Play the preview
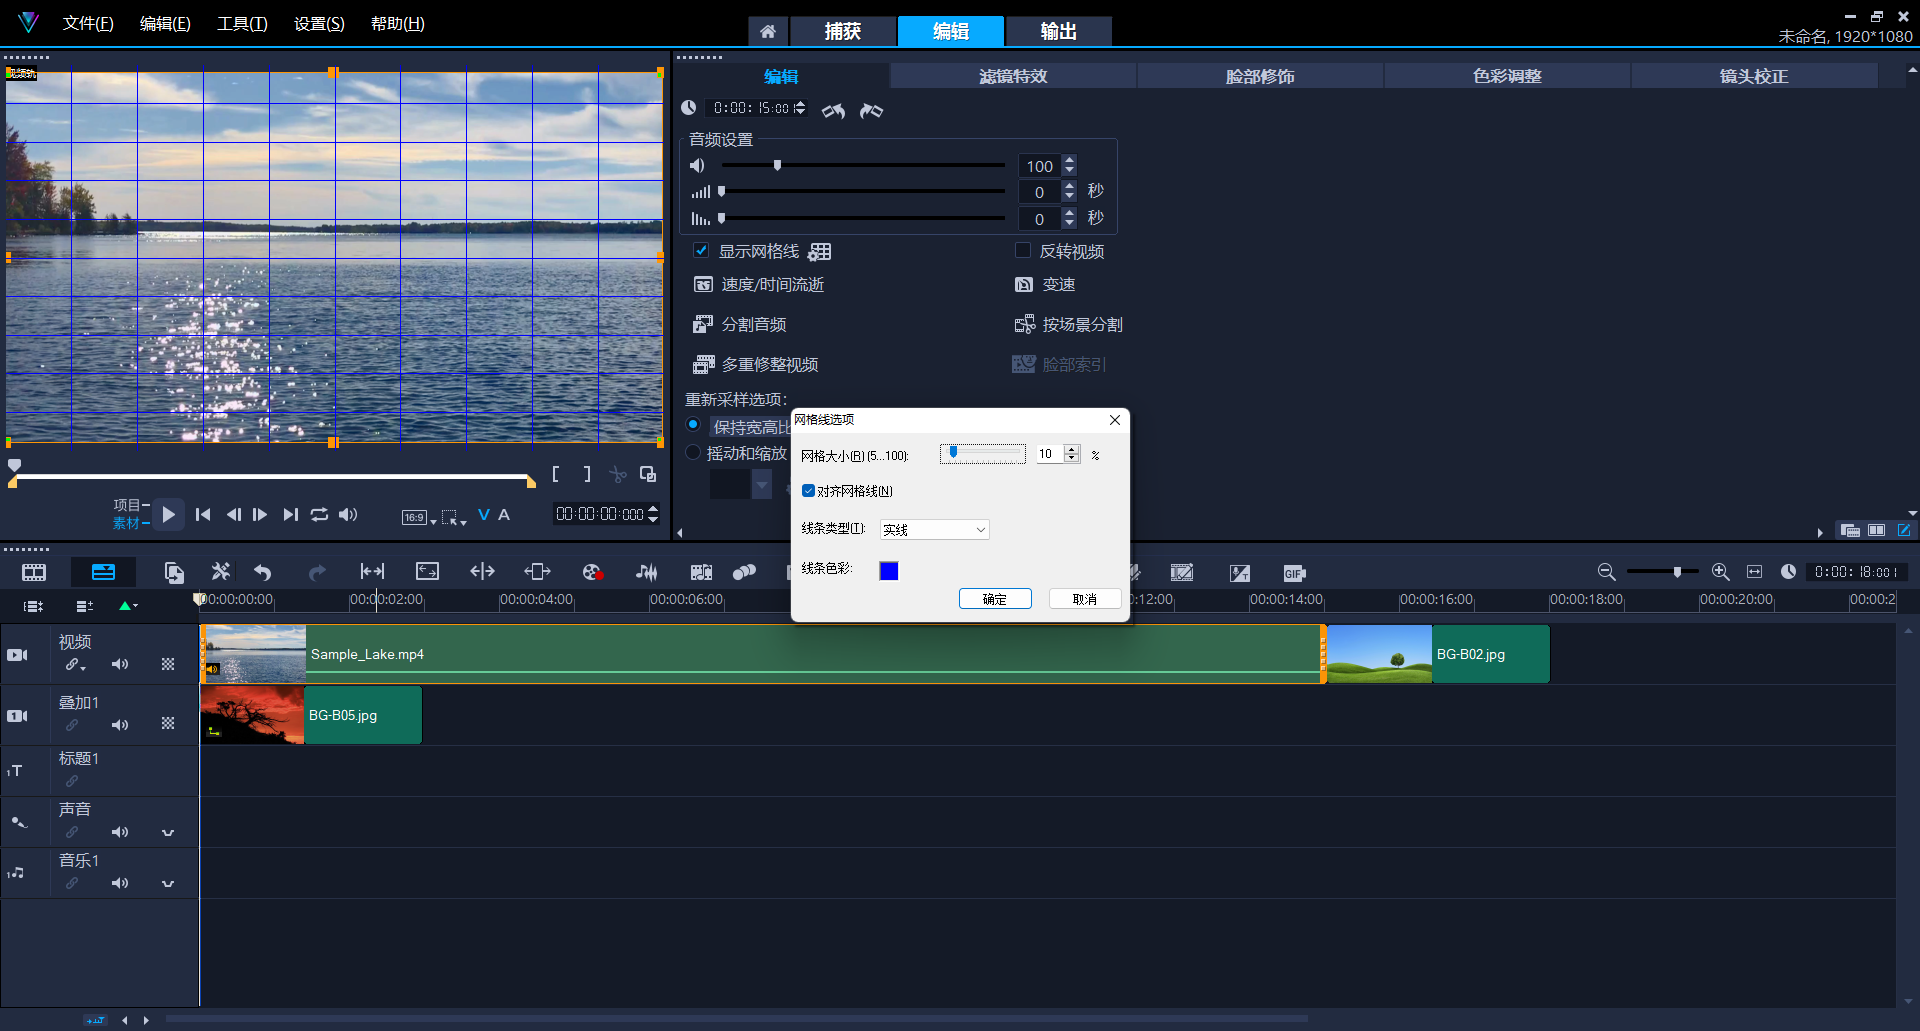 (x=169, y=514)
